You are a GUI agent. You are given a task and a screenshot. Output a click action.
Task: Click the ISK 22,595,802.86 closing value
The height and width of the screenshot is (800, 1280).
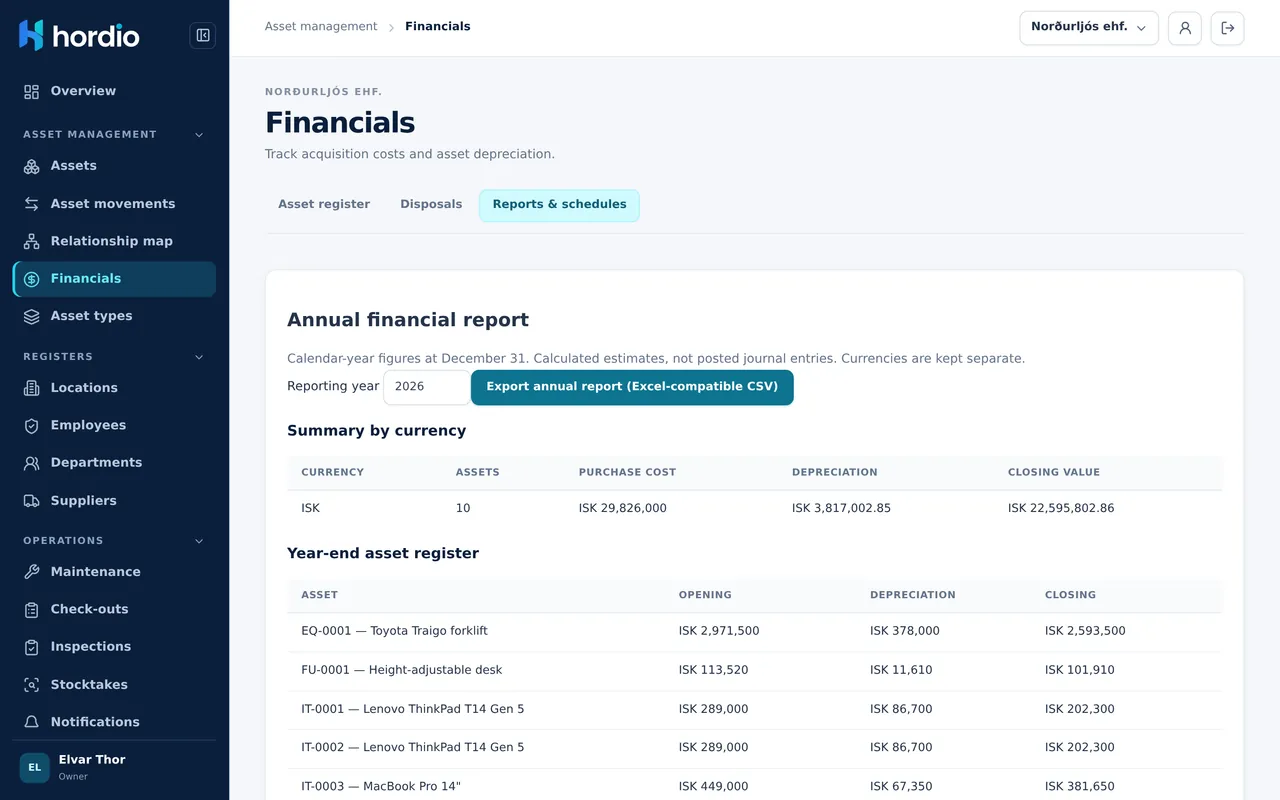(1061, 508)
